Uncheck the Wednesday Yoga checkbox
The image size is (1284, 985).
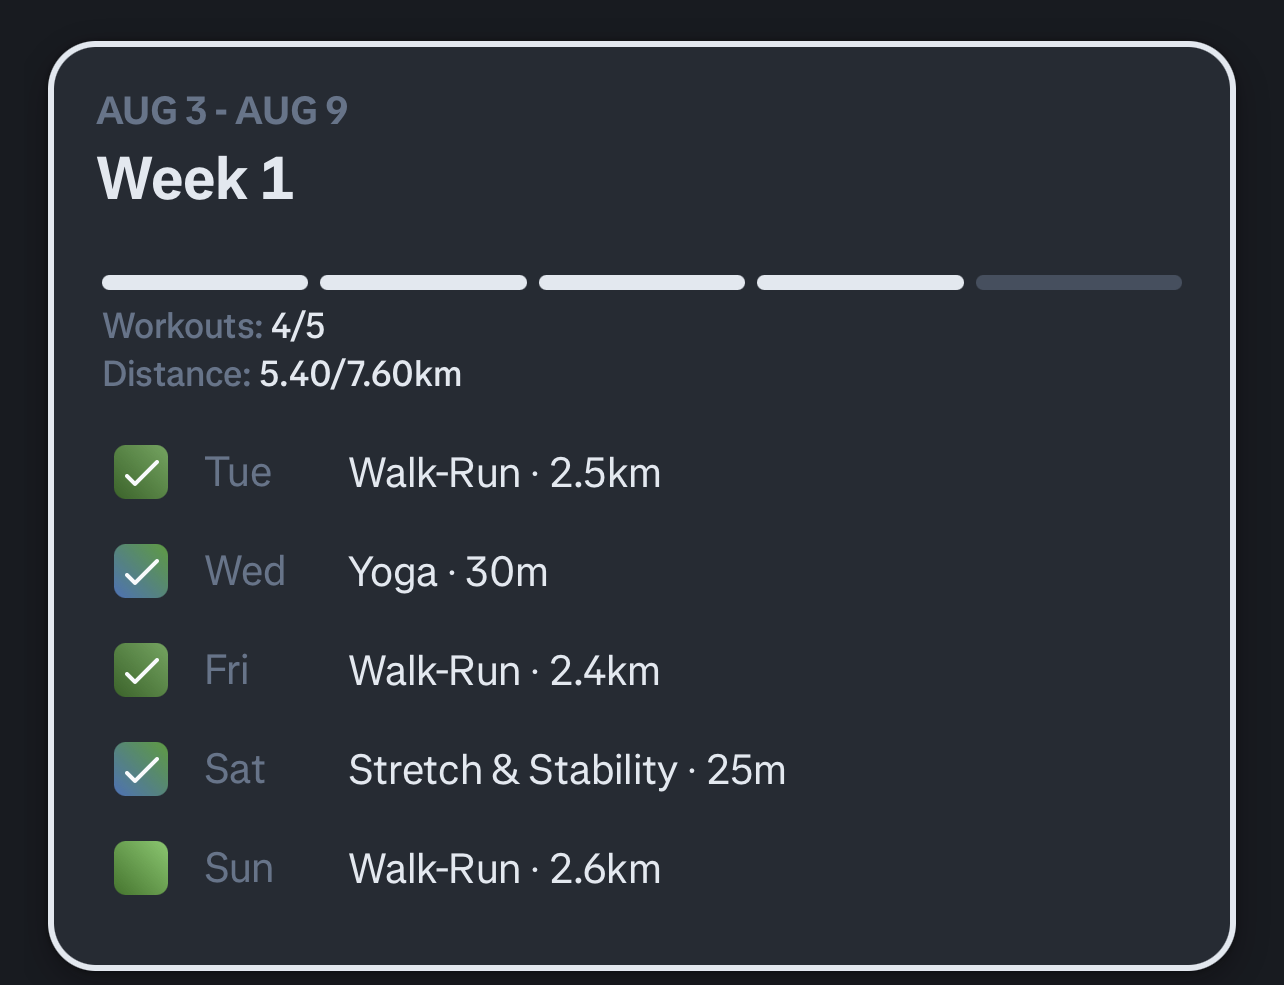[x=141, y=571]
